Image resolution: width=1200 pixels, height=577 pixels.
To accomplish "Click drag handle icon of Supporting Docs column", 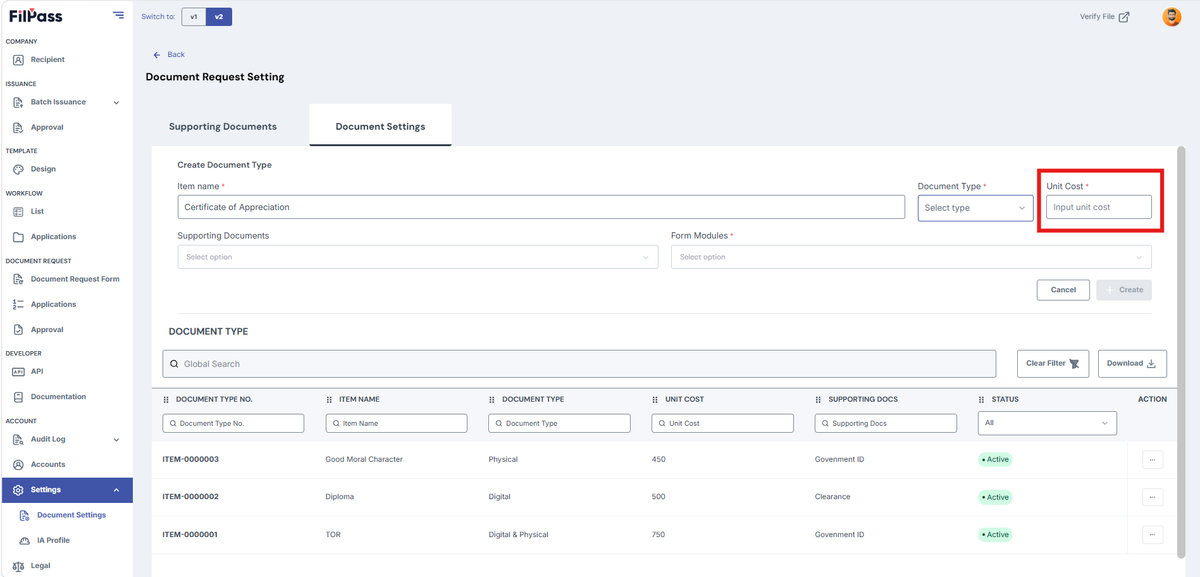I will click(x=819, y=400).
